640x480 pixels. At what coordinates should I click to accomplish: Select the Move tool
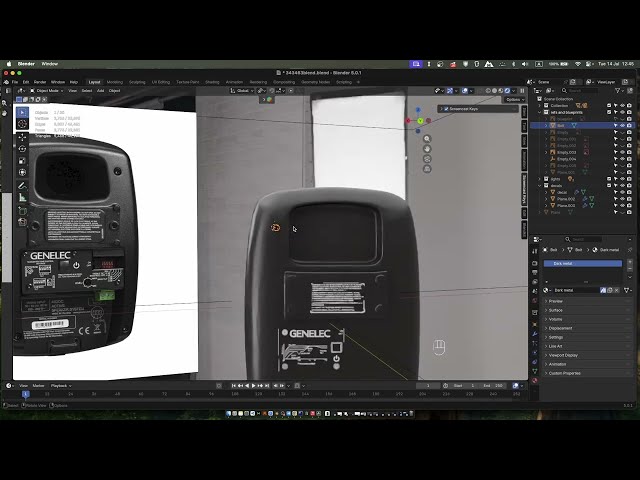pos(22,137)
